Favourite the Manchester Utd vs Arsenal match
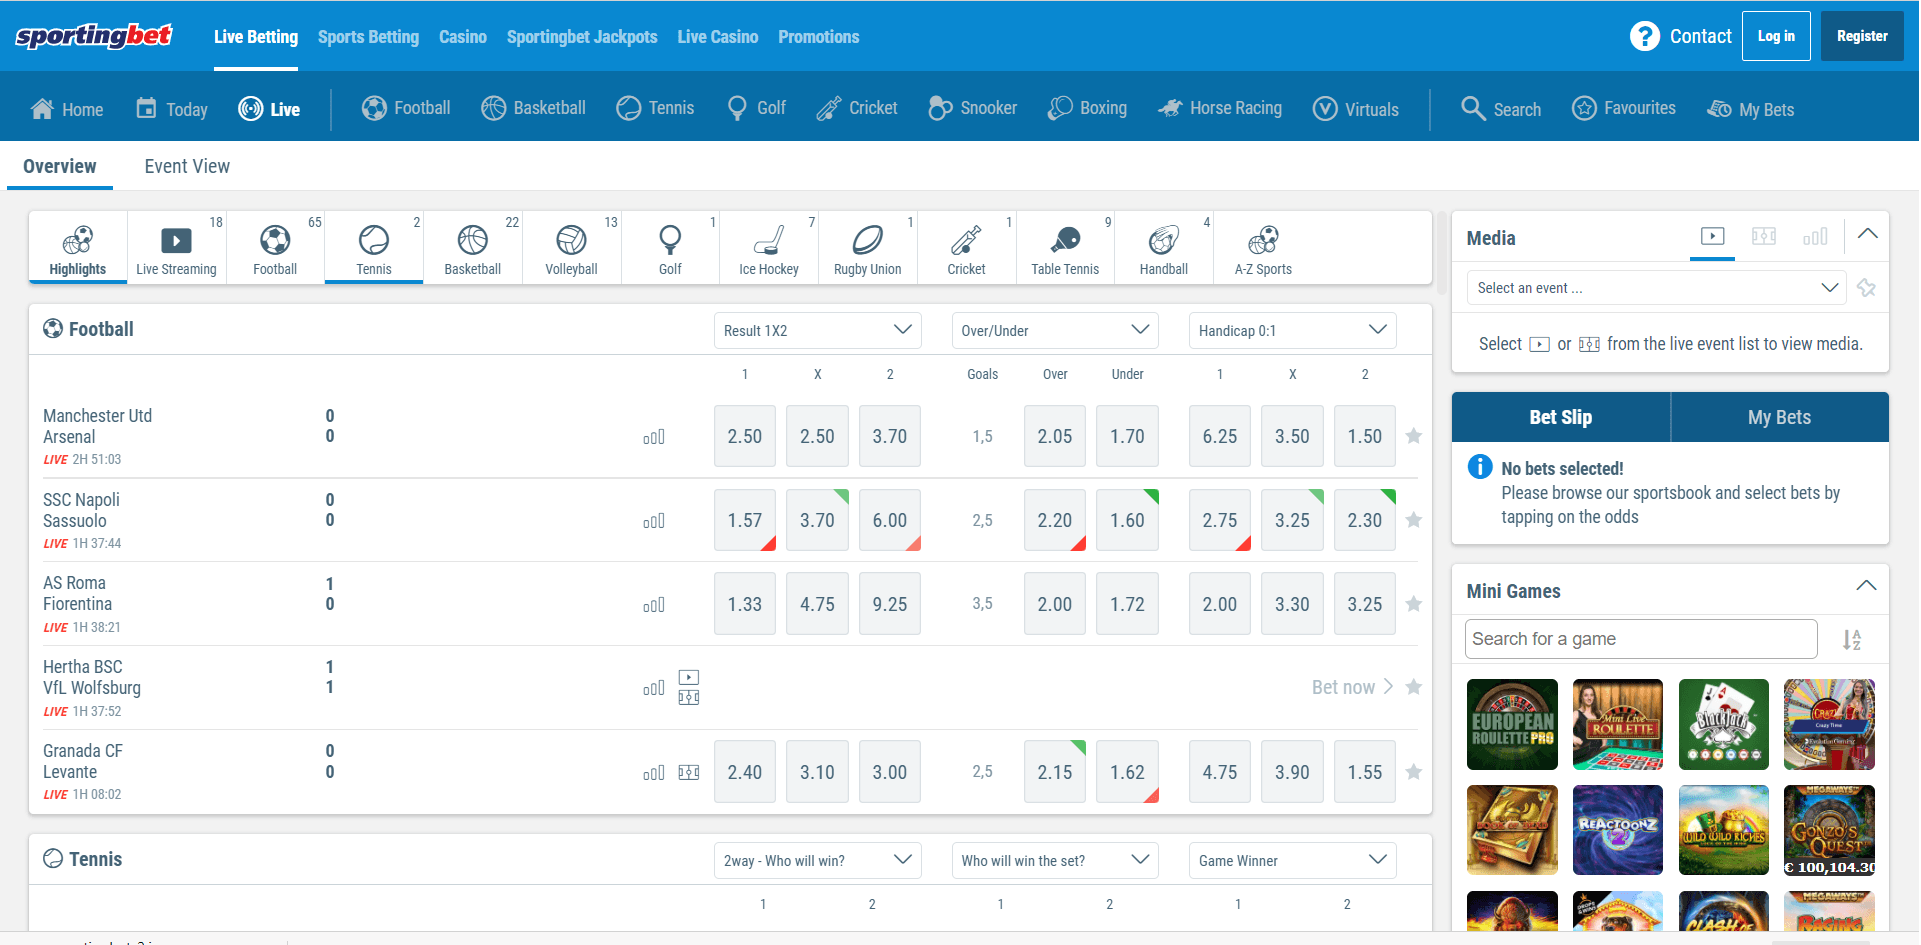The image size is (1921, 945). pos(1413,436)
